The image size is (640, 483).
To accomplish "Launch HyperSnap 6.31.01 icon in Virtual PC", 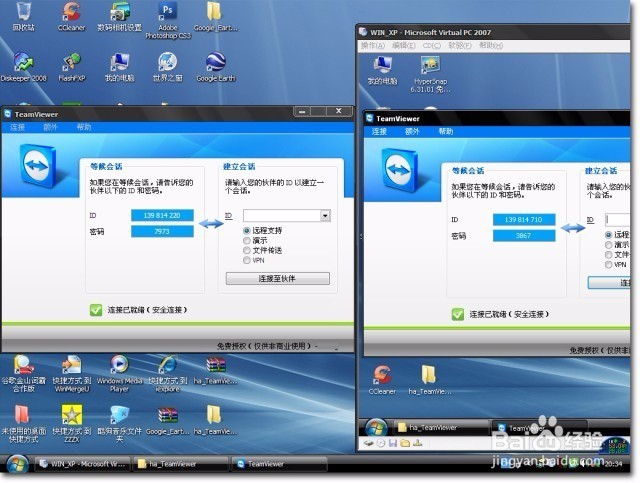I will pyautogui.click(x=430, y=74).
